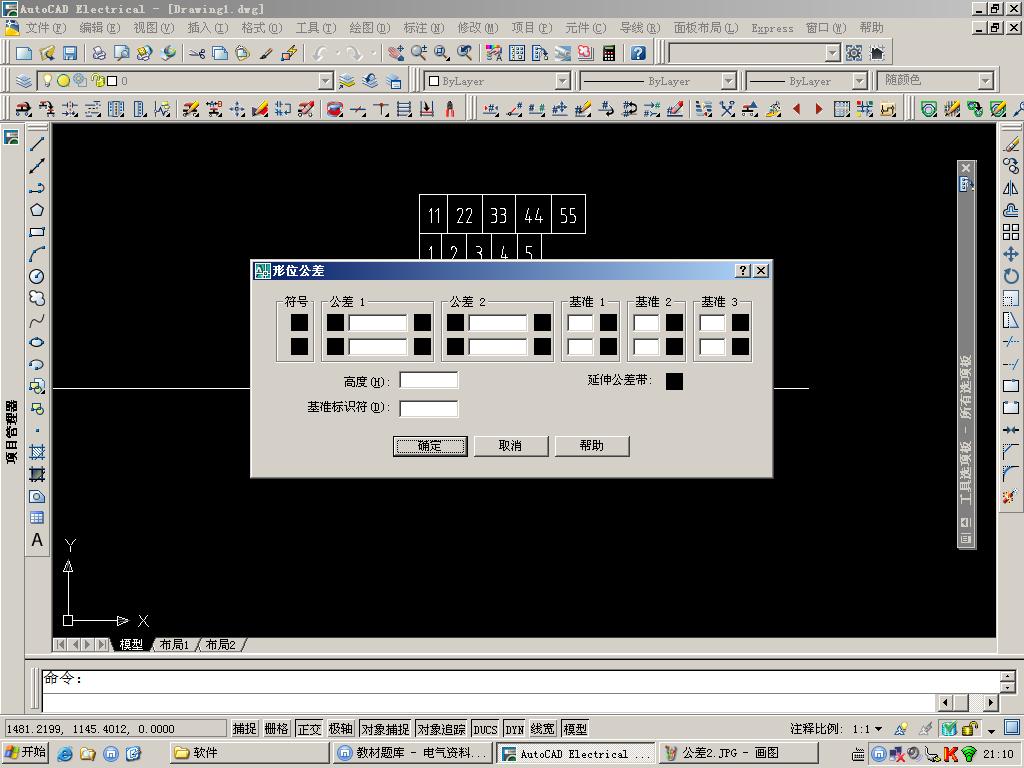Screen dimensions: 1024x768
Task: Click top material condition swatch in 基准 1
Action: 608,323
